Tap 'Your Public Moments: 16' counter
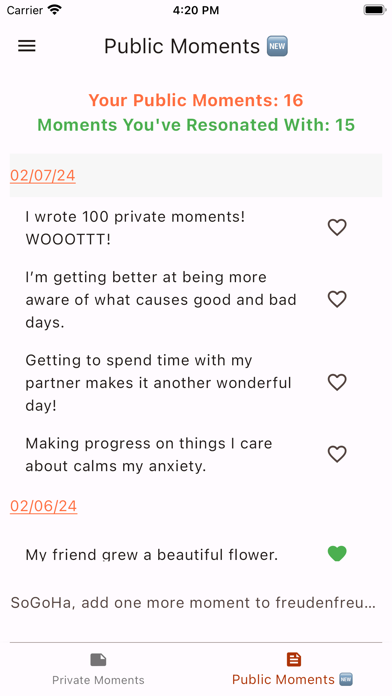Image resolution: width=392 pixels, height=696 pixels. coord(196,100)
